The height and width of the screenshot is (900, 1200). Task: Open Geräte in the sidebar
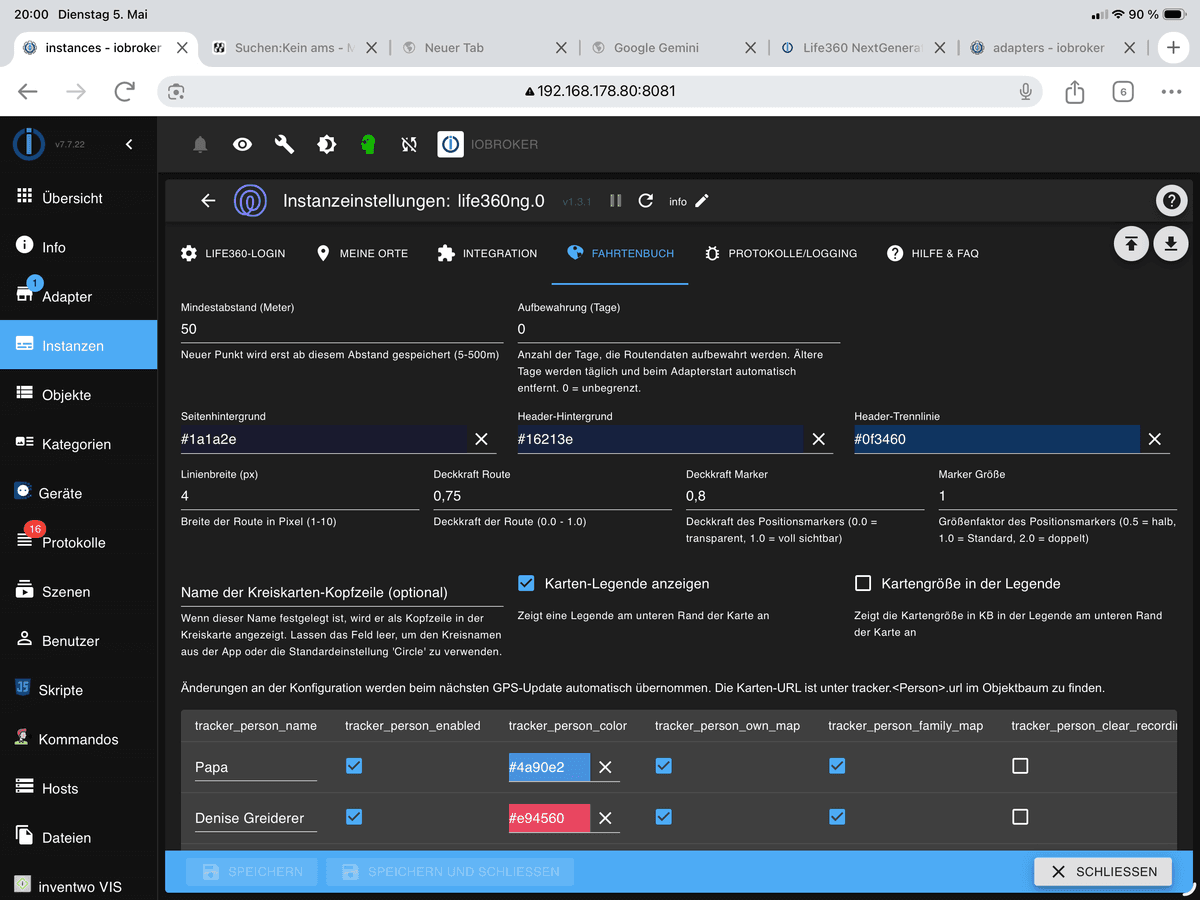pos(78,493)
